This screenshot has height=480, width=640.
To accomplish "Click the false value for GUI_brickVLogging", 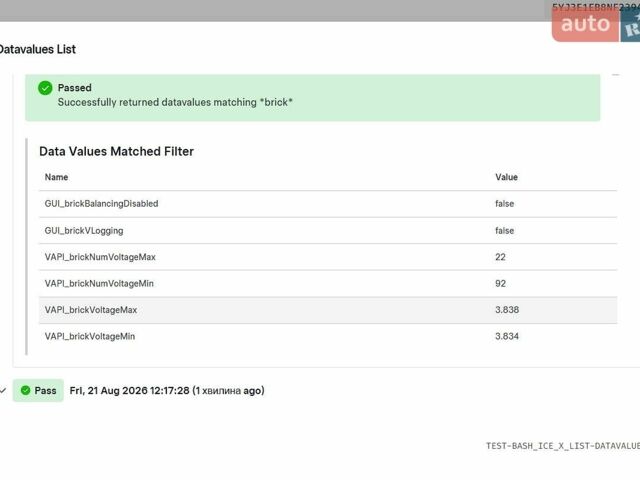I will [x=504, y=231].
